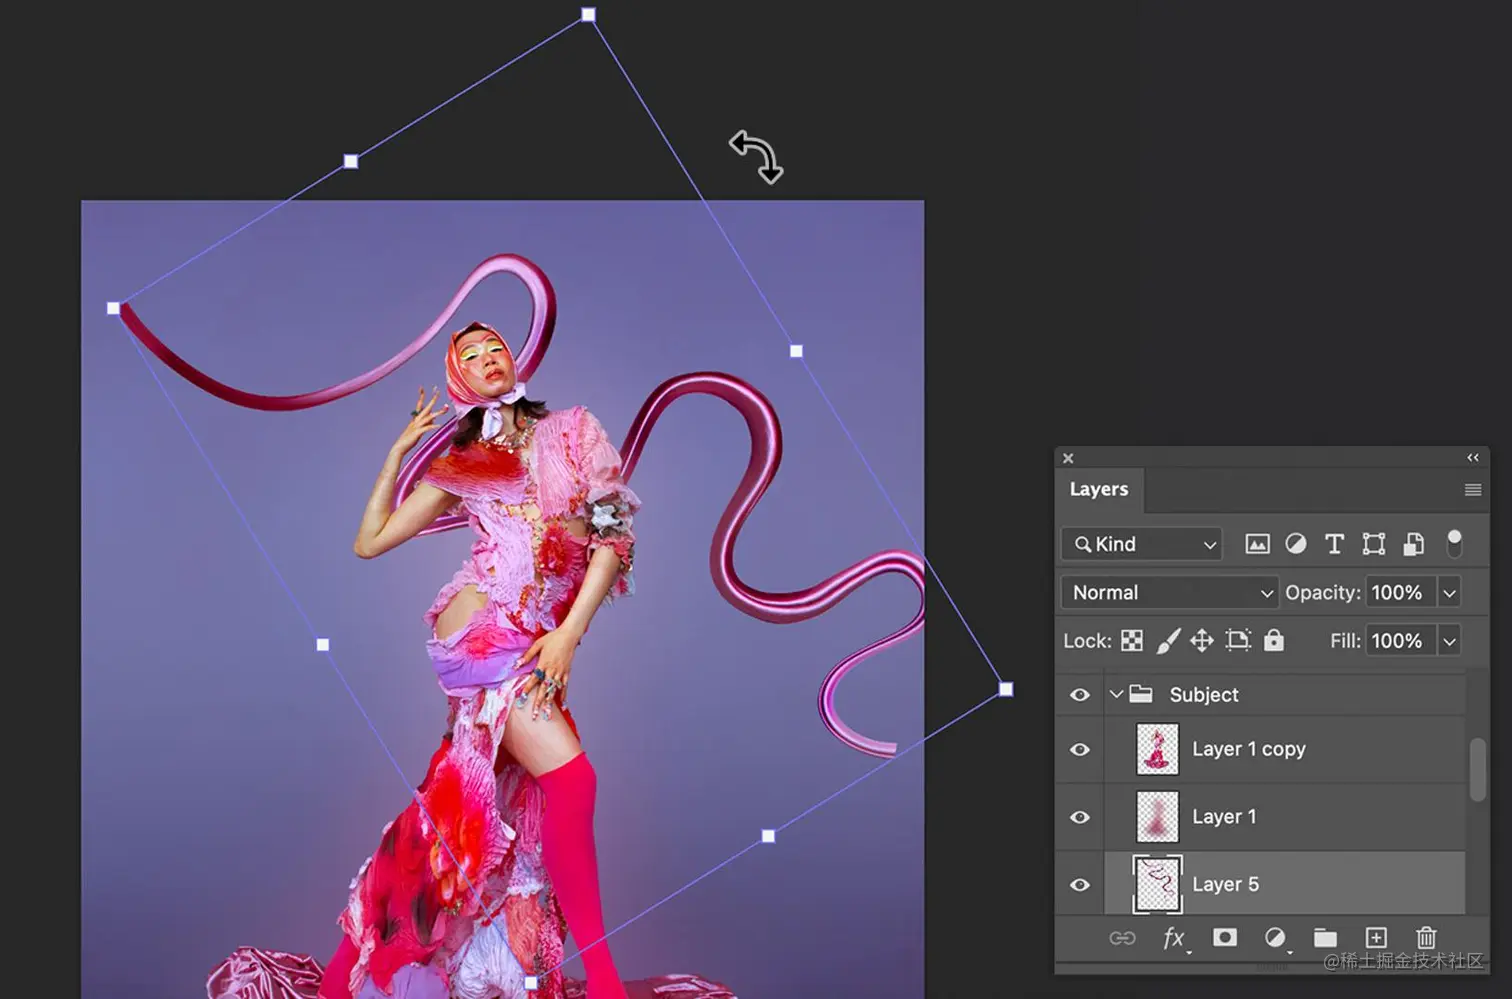
Task: Filter layers to show pixel layers only
Action: coord(1257,544)
